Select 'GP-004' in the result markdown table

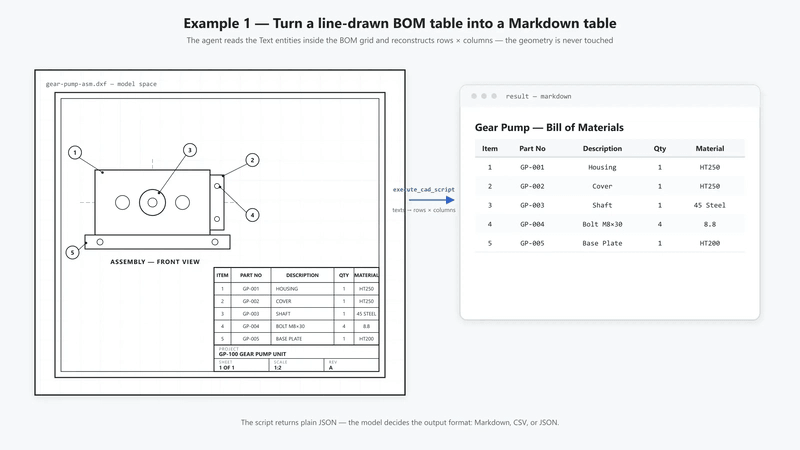pyautogui.click(x=532, y=224)
